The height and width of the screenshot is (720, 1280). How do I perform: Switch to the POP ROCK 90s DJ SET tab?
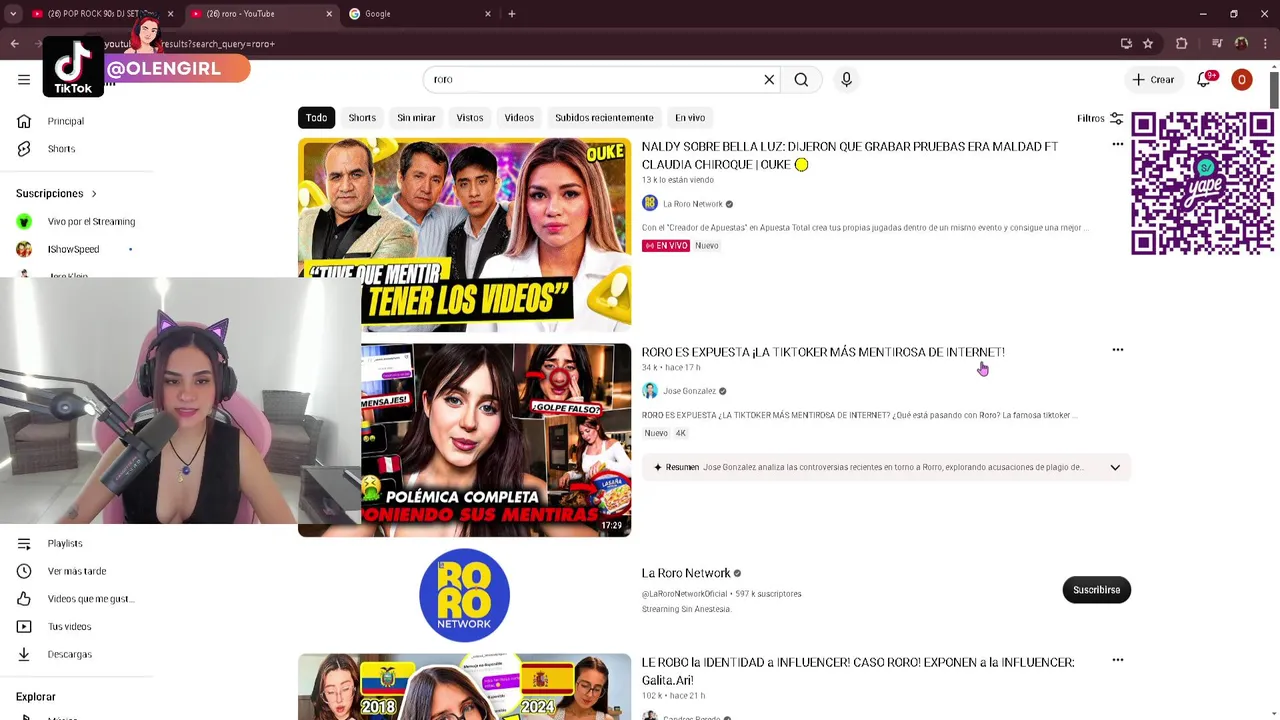(95, 14)
